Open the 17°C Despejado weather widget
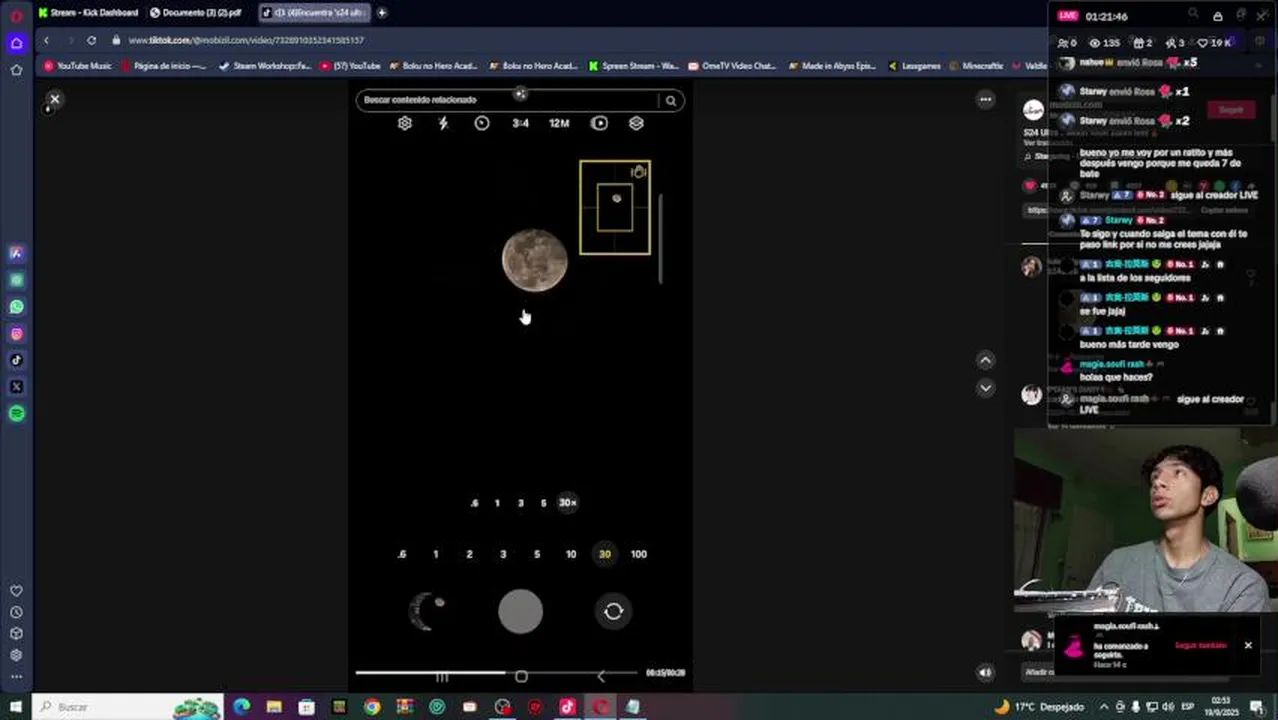The image size is (1278, 720). pos(1039,707)
